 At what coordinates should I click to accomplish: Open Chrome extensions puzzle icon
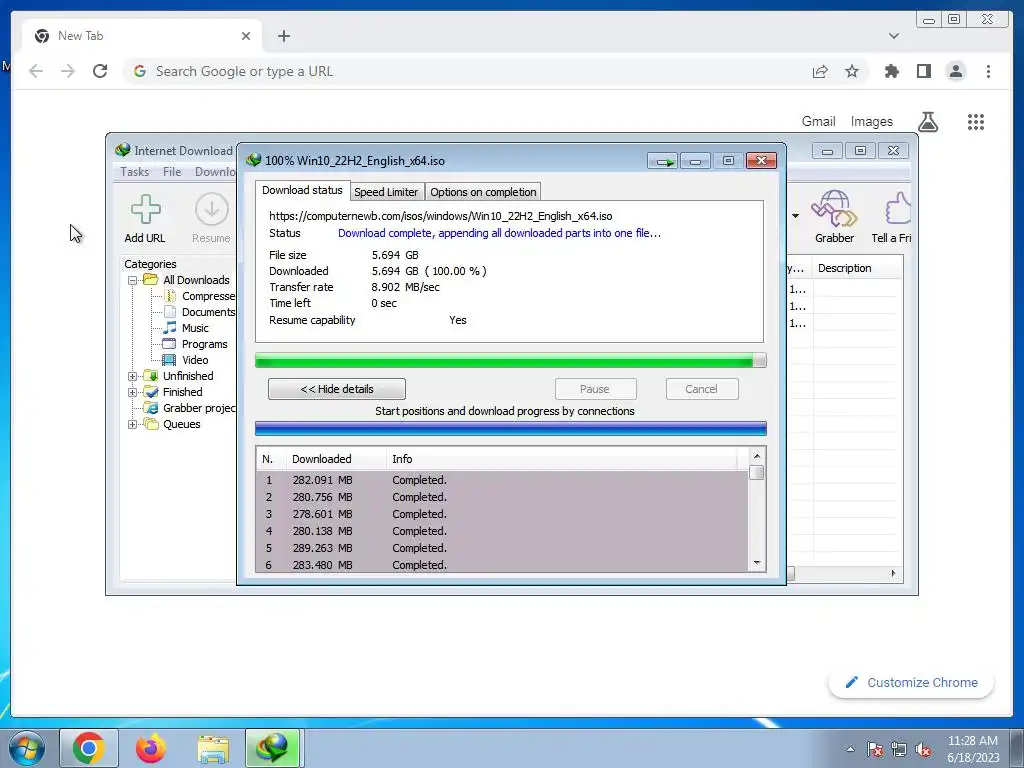[x=891, y=71]
